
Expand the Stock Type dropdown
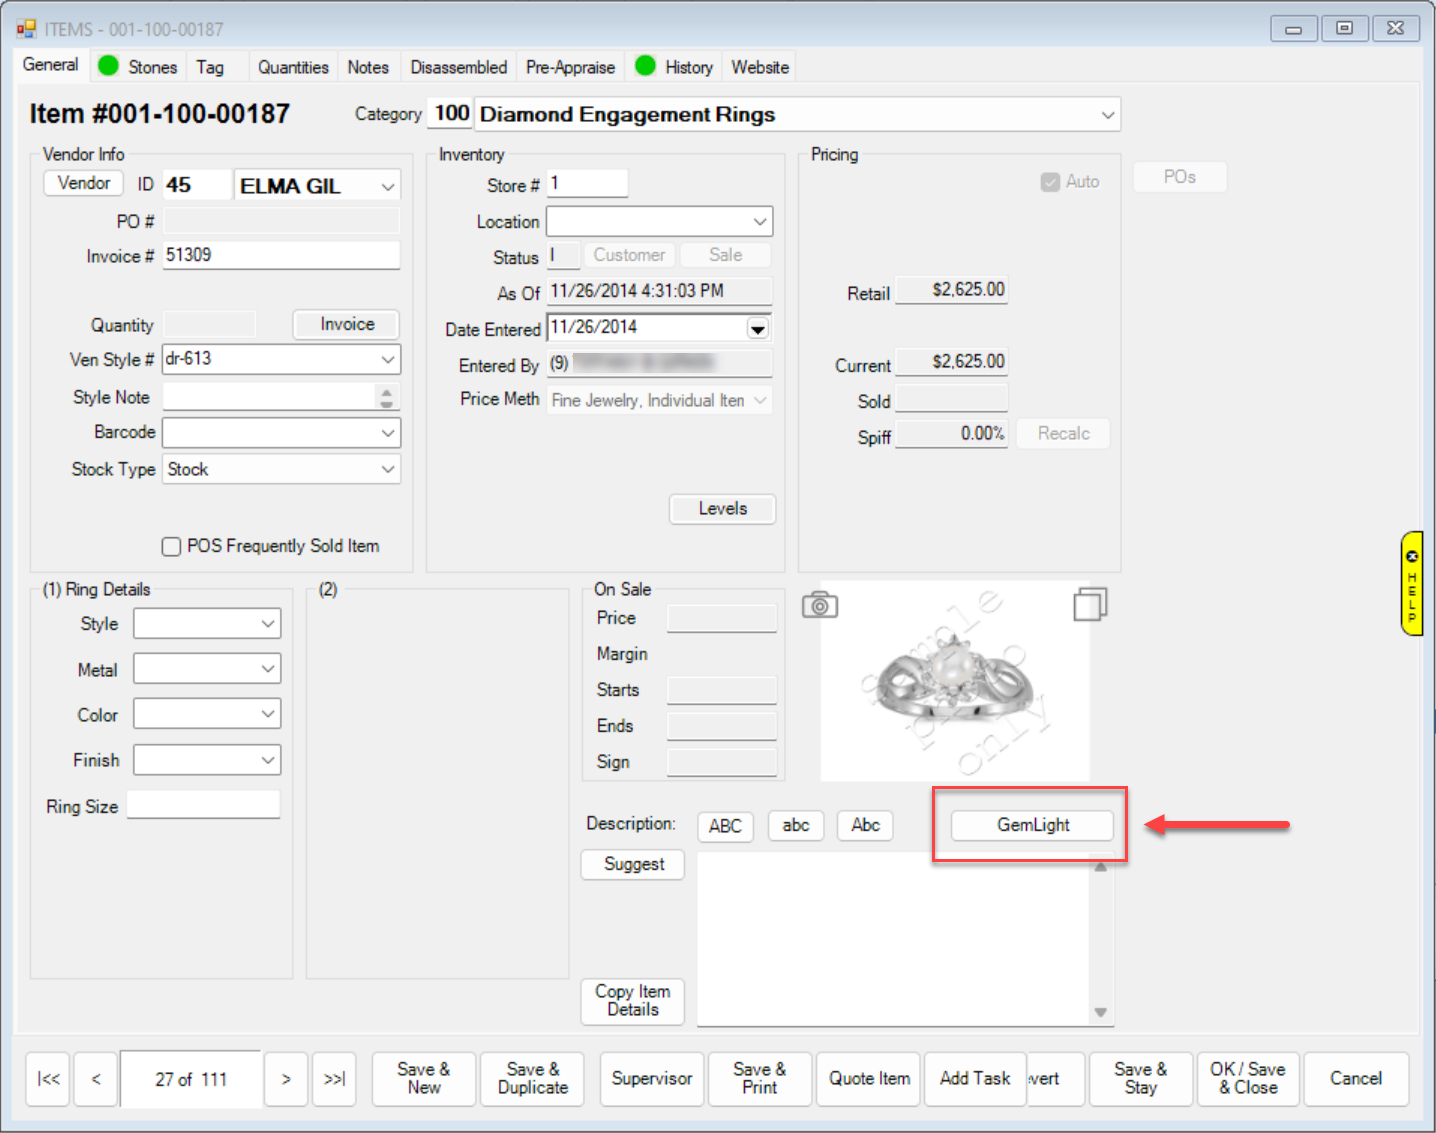click(388, 469)
